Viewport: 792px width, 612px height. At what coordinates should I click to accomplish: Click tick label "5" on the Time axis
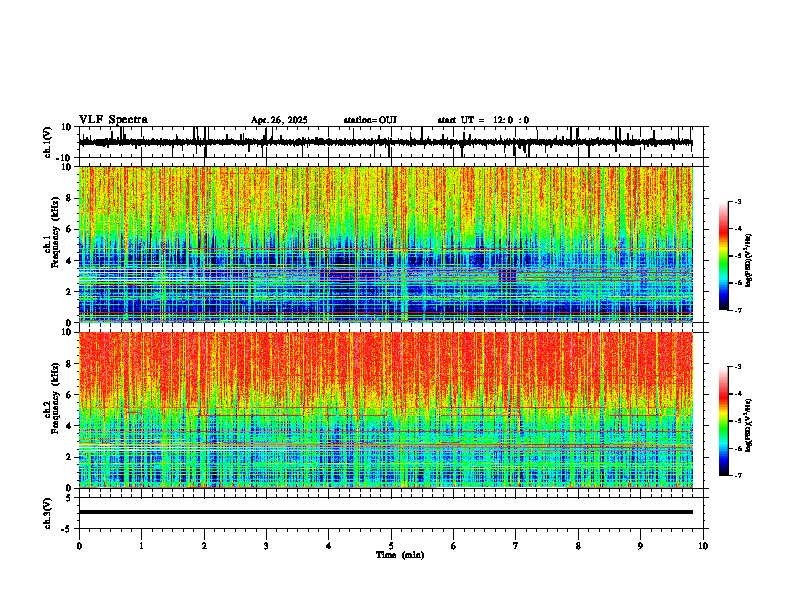(391, 546)
